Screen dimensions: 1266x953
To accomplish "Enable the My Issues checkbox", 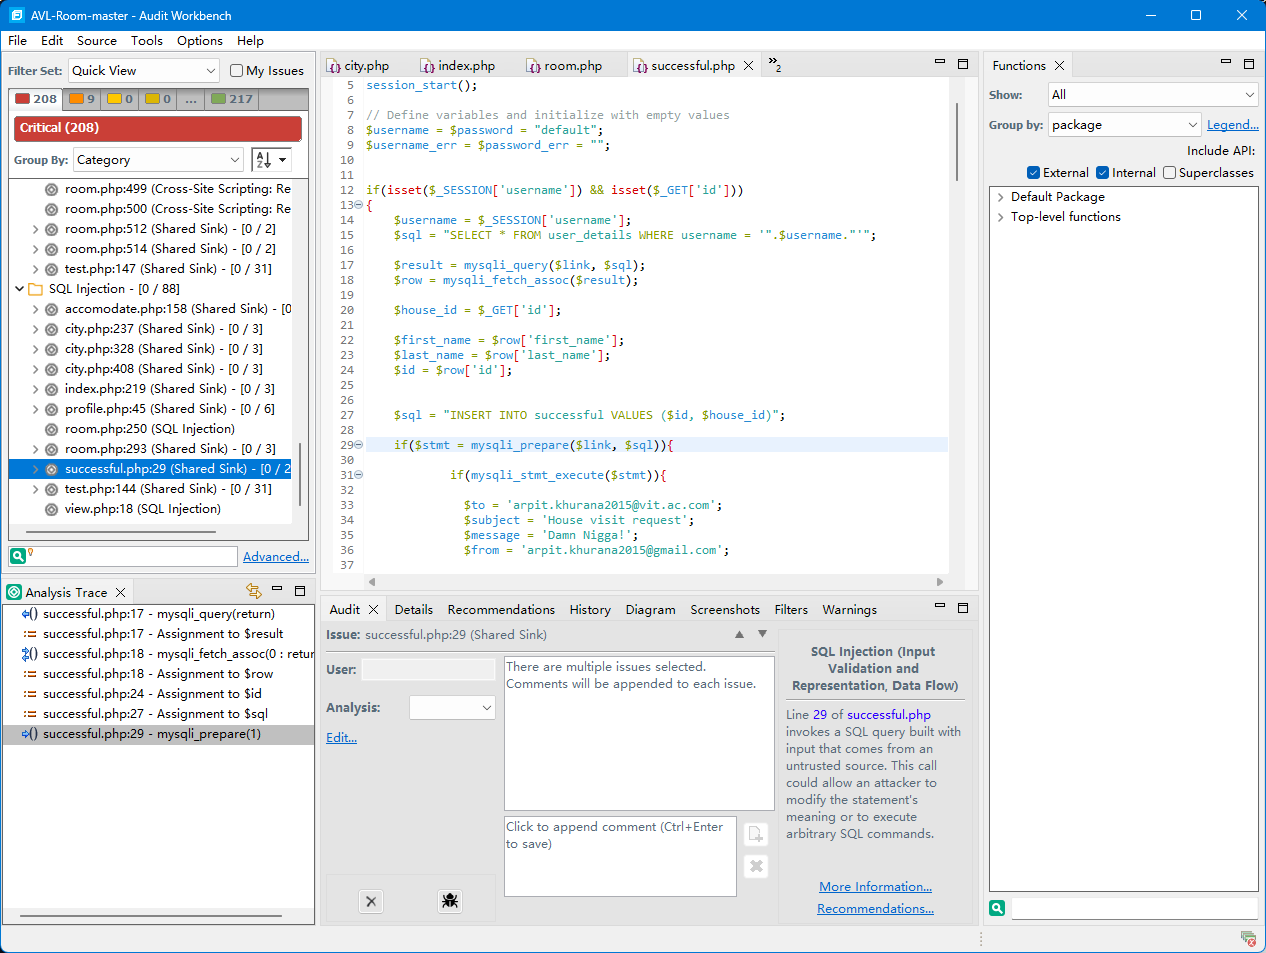I will click(x=237, y=71).
